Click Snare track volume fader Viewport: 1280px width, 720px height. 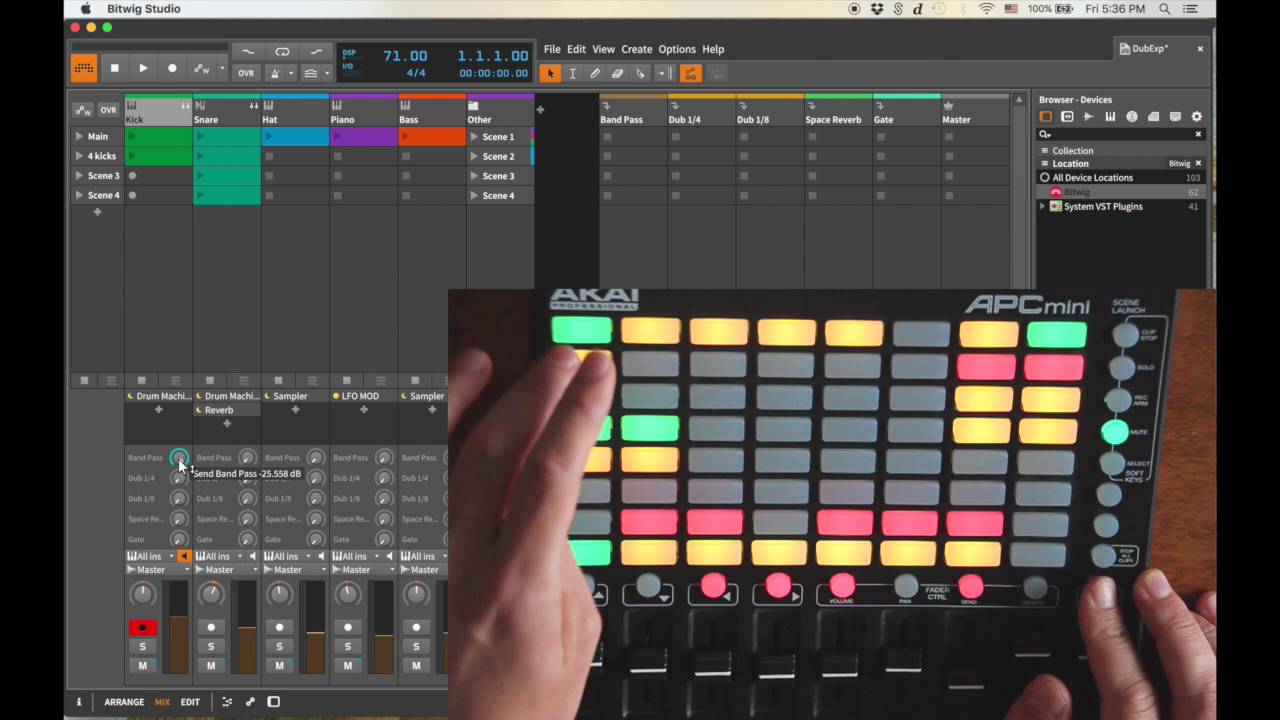coord(247,627)
